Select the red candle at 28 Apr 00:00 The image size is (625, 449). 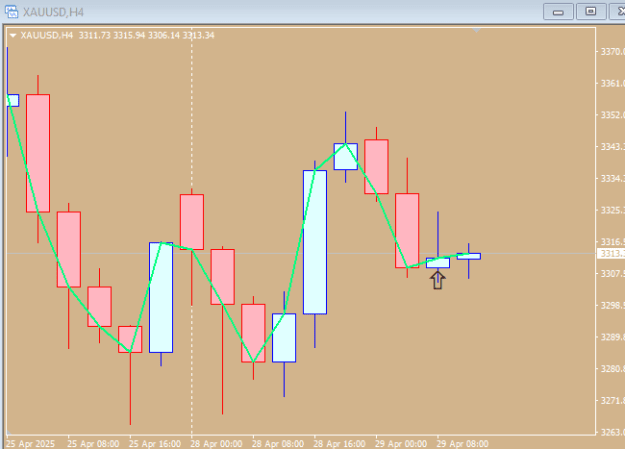coord(192,222)
